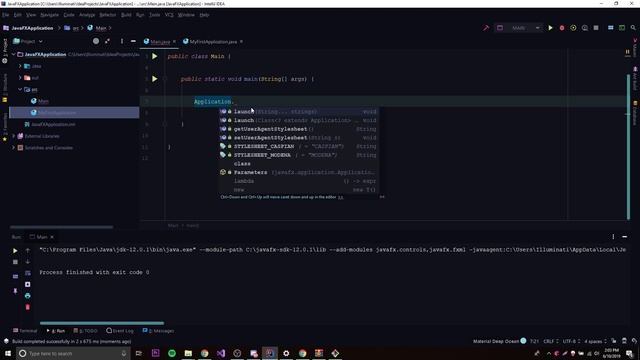Image resolution: width=640 pixels, height=360 pixels.
Task: Open the TODO tool window
Action: pos(85,331)
